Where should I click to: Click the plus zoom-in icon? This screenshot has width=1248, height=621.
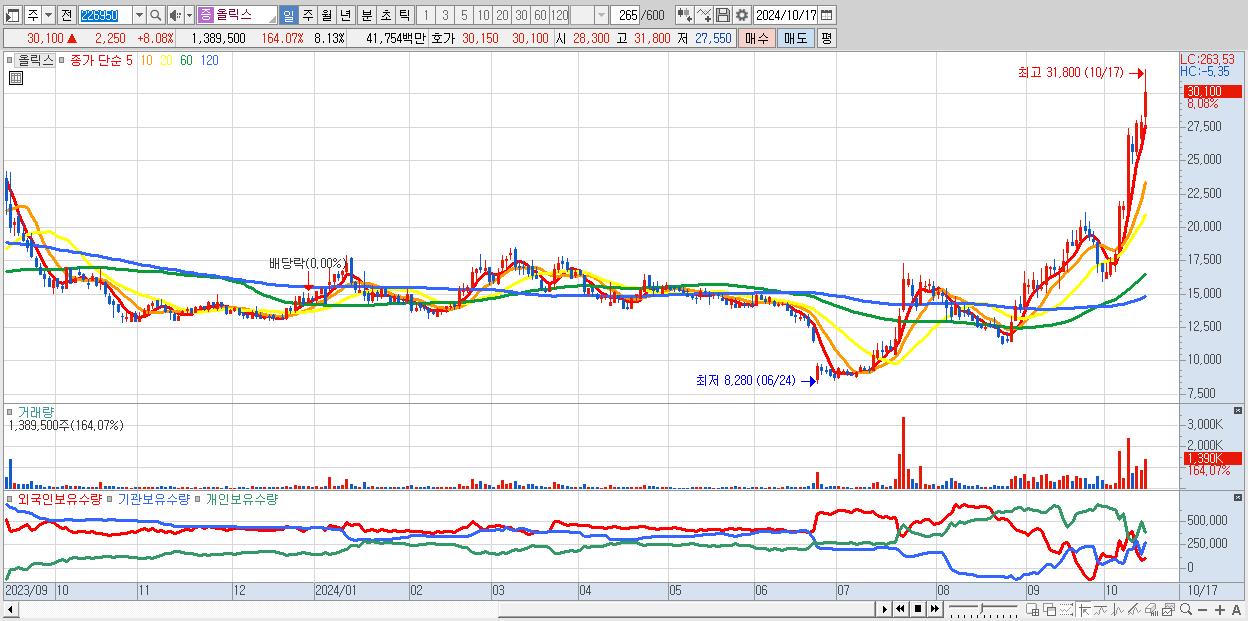click(x=1220, y=610)
